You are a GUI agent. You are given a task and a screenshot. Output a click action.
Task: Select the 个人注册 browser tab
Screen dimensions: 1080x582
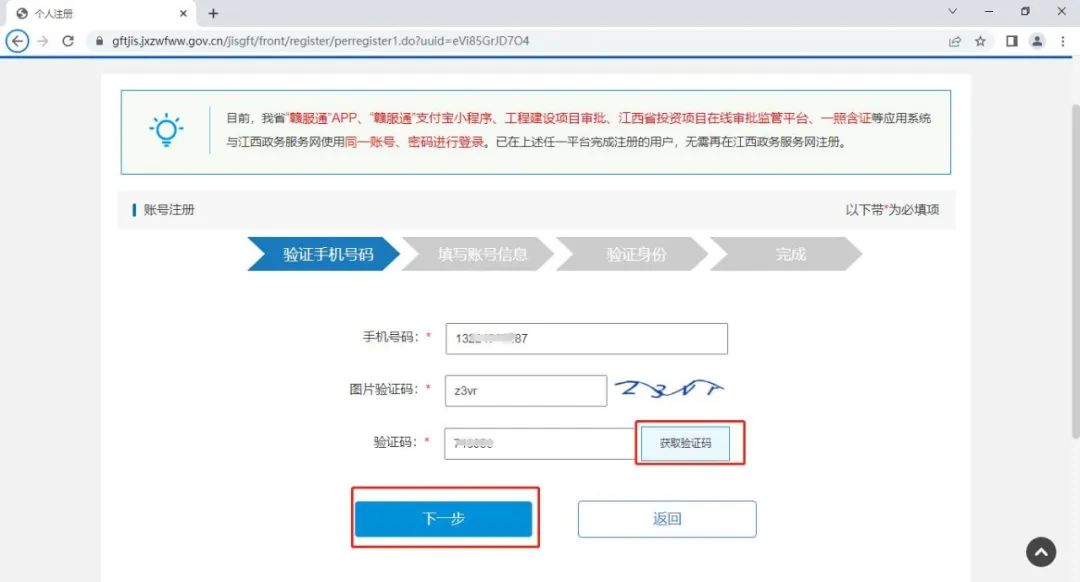click(x=95, y=13)
